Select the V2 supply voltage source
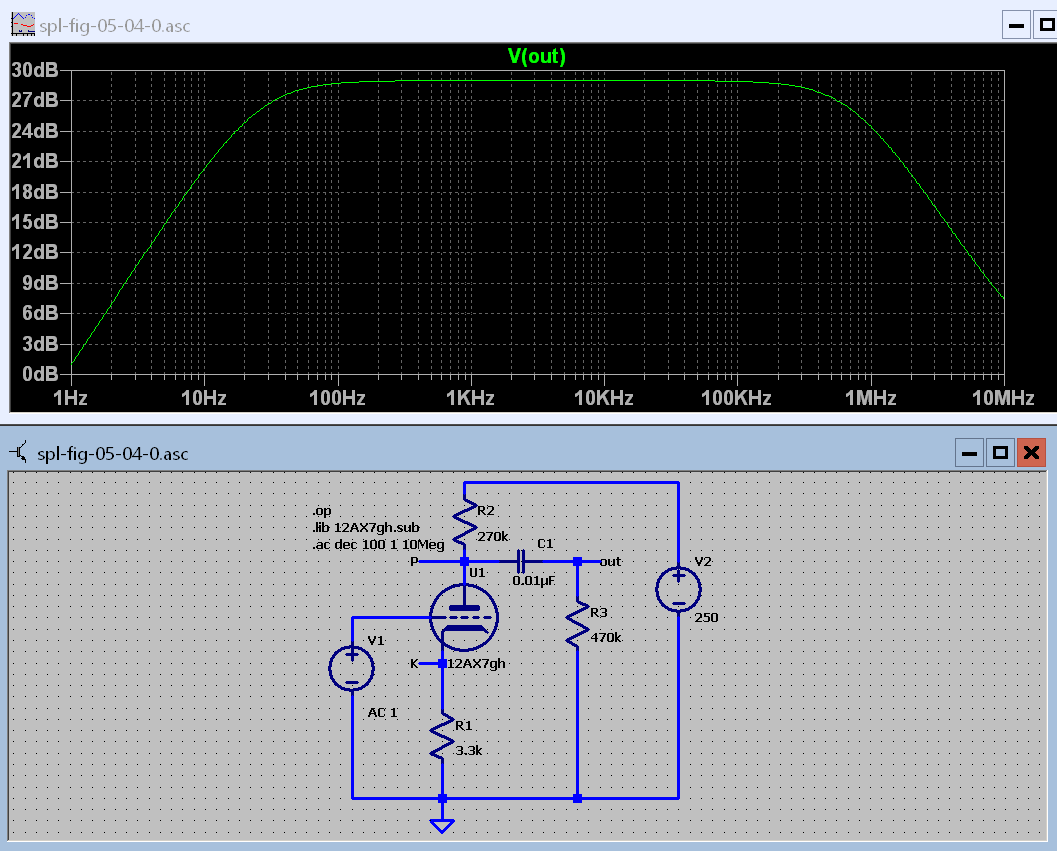 pos(678,589)
